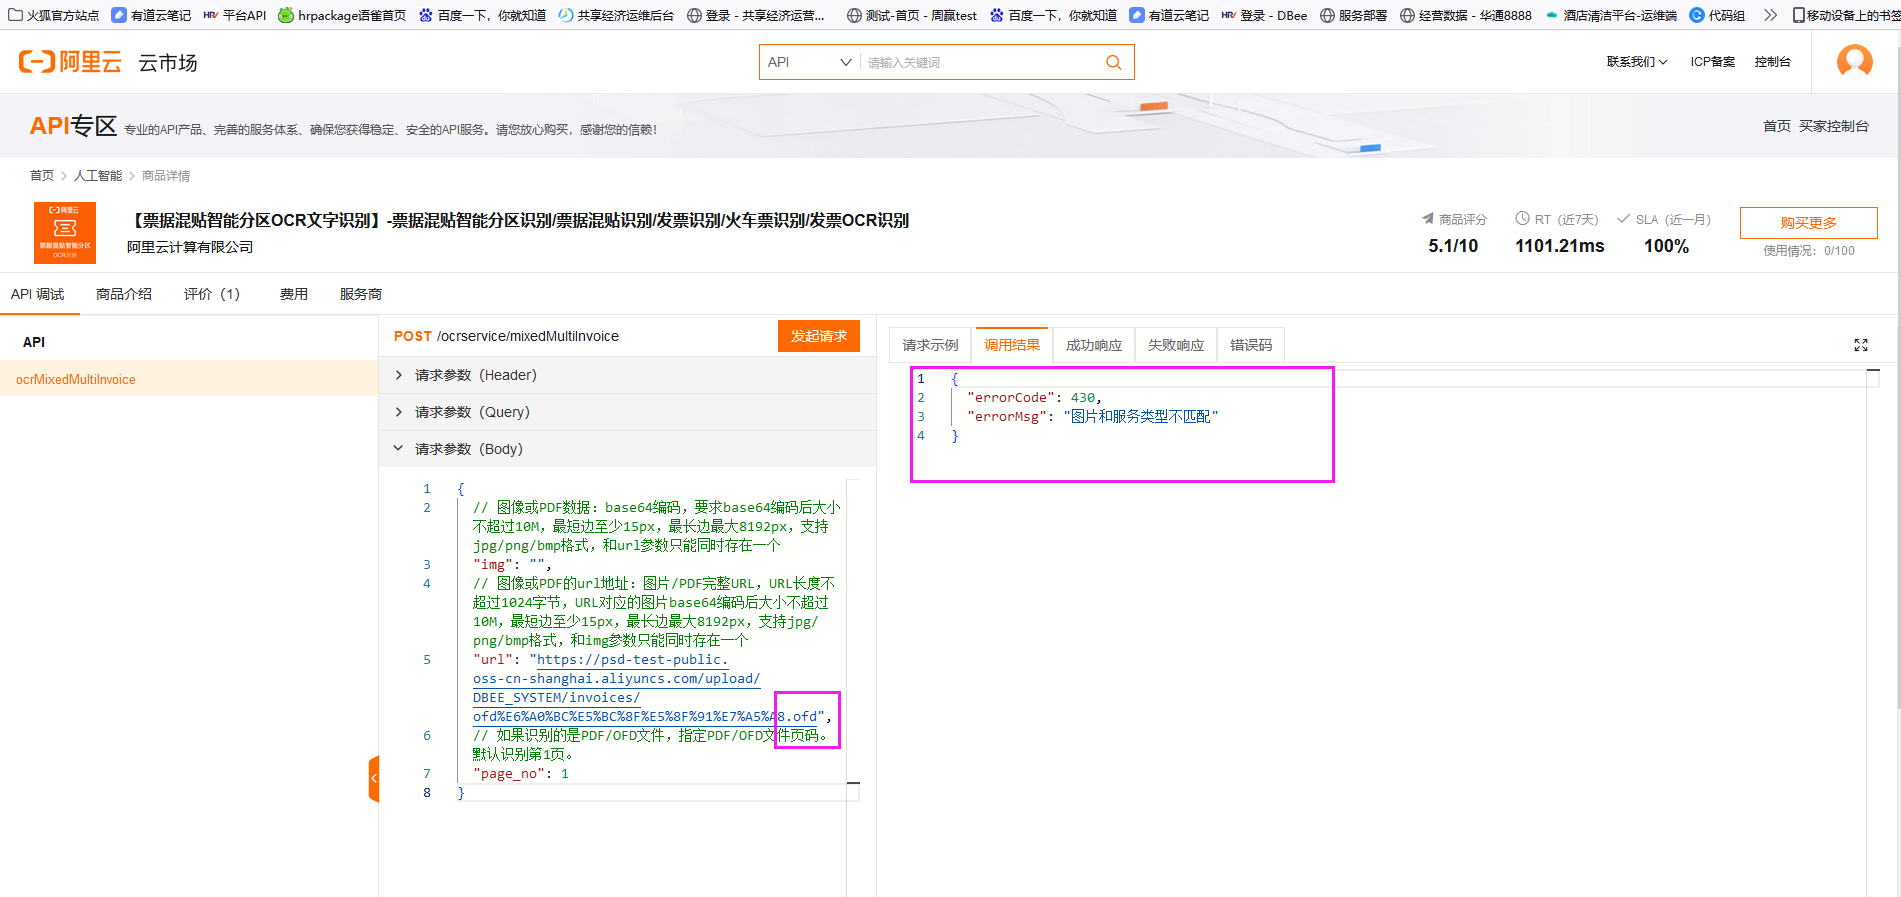Open the bookmarks overflow chevron

(1770, 15)
